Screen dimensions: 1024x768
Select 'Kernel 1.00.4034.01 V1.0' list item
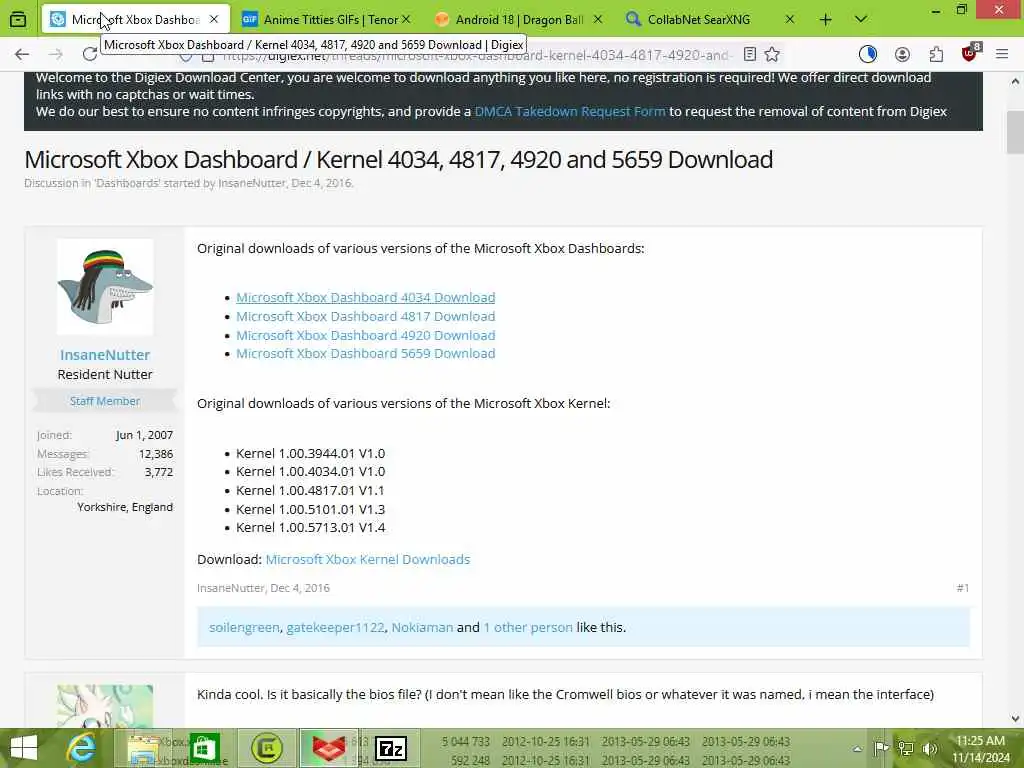(x=310, y=472)
